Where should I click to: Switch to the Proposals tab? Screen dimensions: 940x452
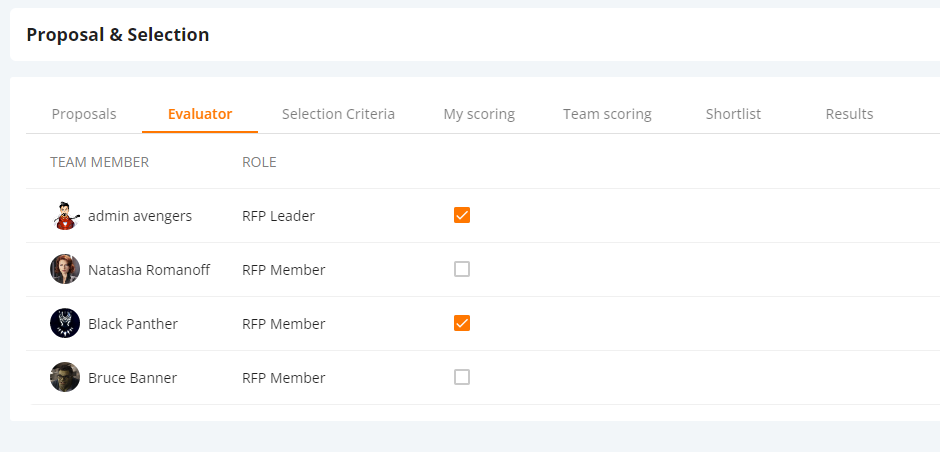[84, 114]
